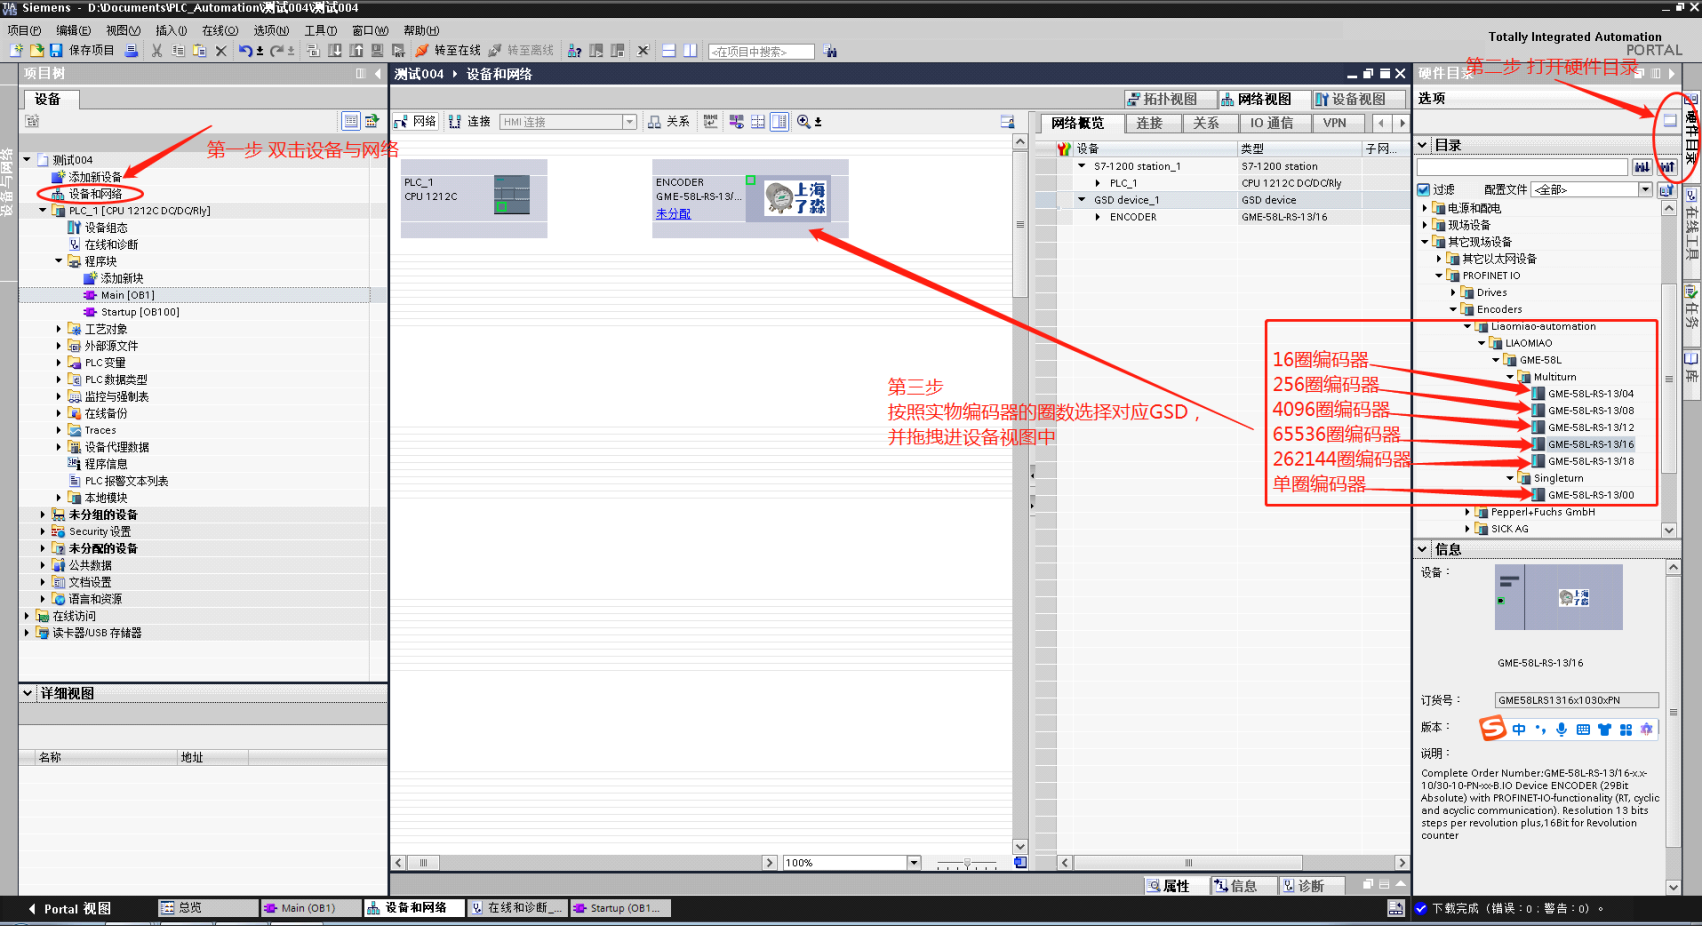Click the Go offline (转至离线) button
The image size is (1702, 926).
pyautogui.click(x=521, y=50)
